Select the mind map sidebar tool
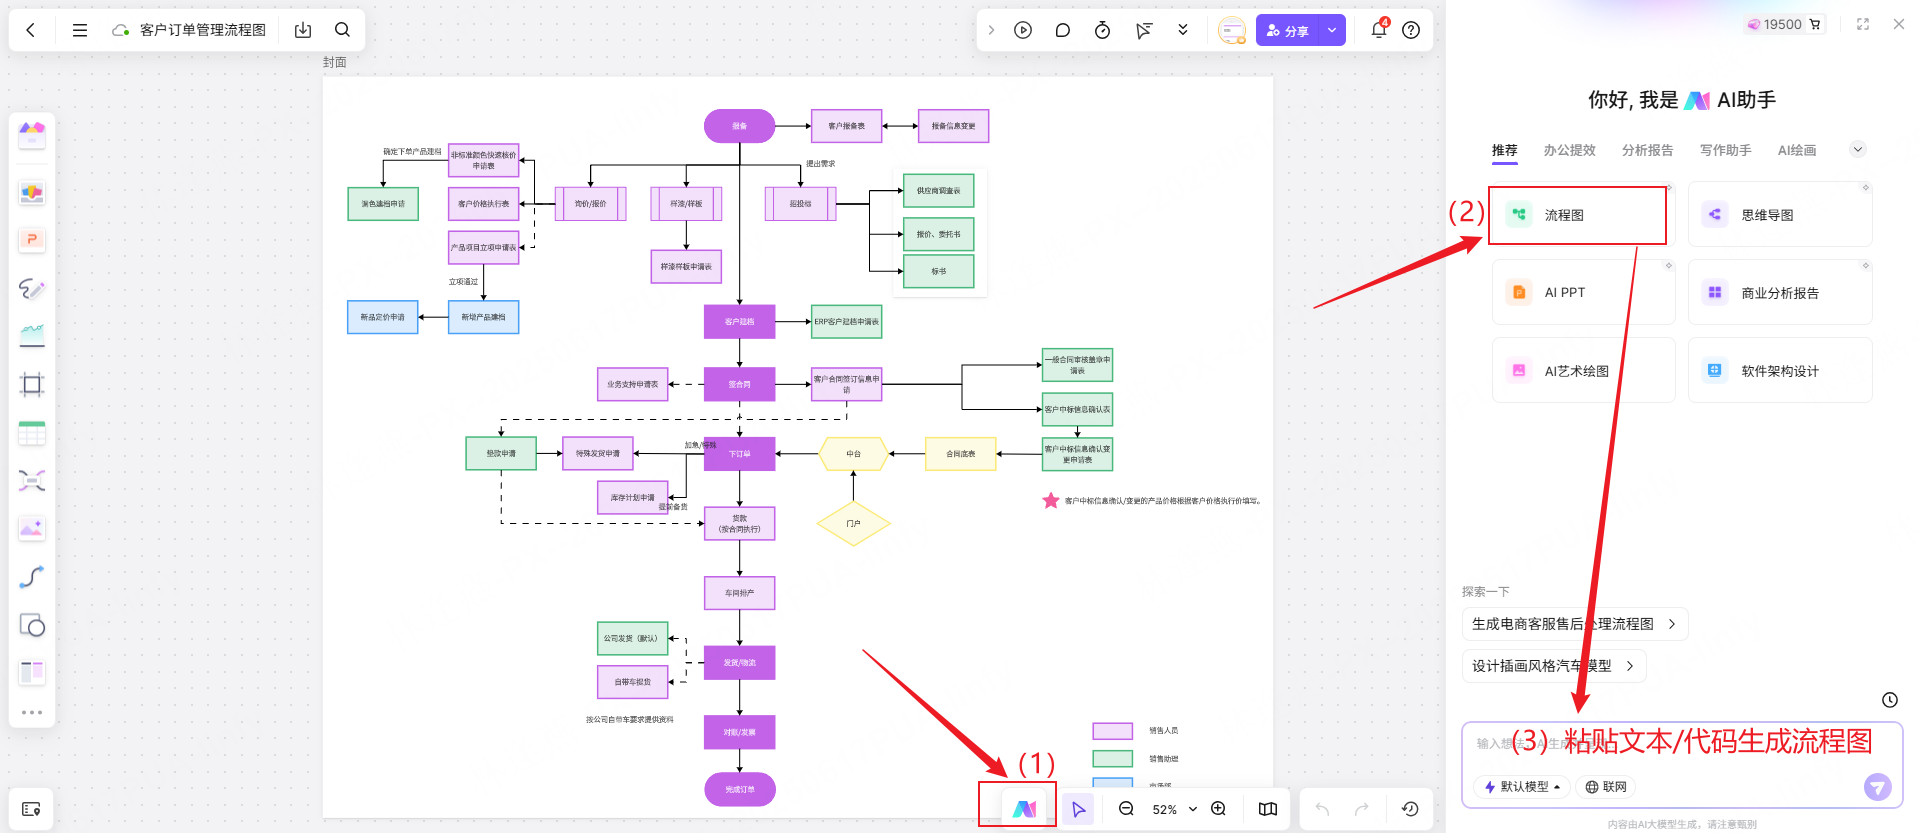This screenshot has width=1919, height=833. (x=32, y=481)
